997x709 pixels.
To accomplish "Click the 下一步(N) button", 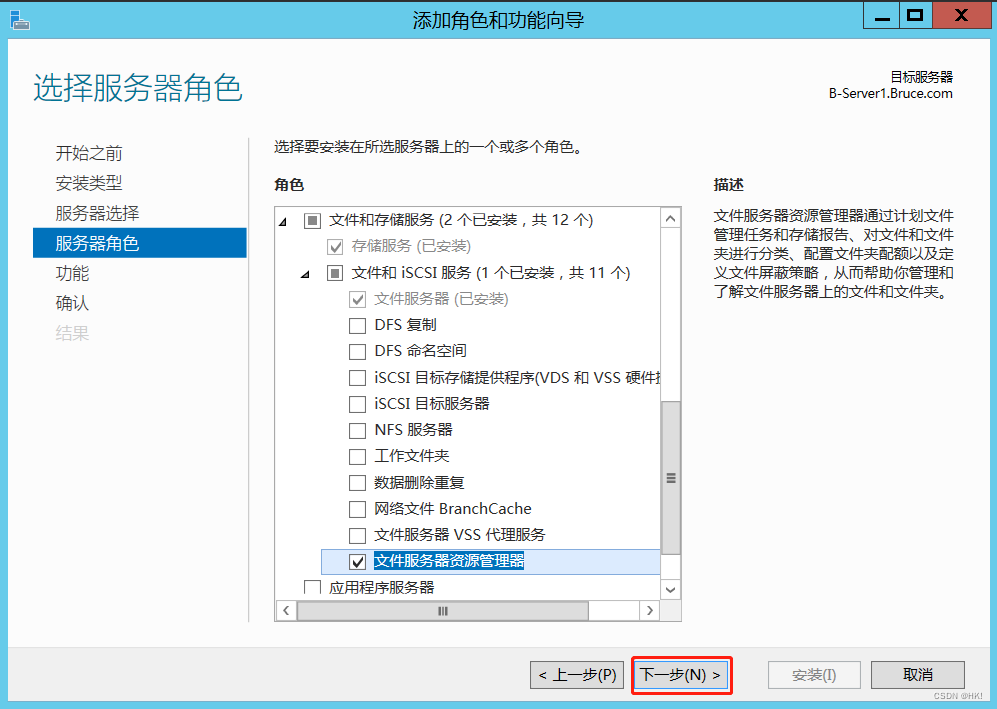I will pyautogui.click(x=681, y=675).
